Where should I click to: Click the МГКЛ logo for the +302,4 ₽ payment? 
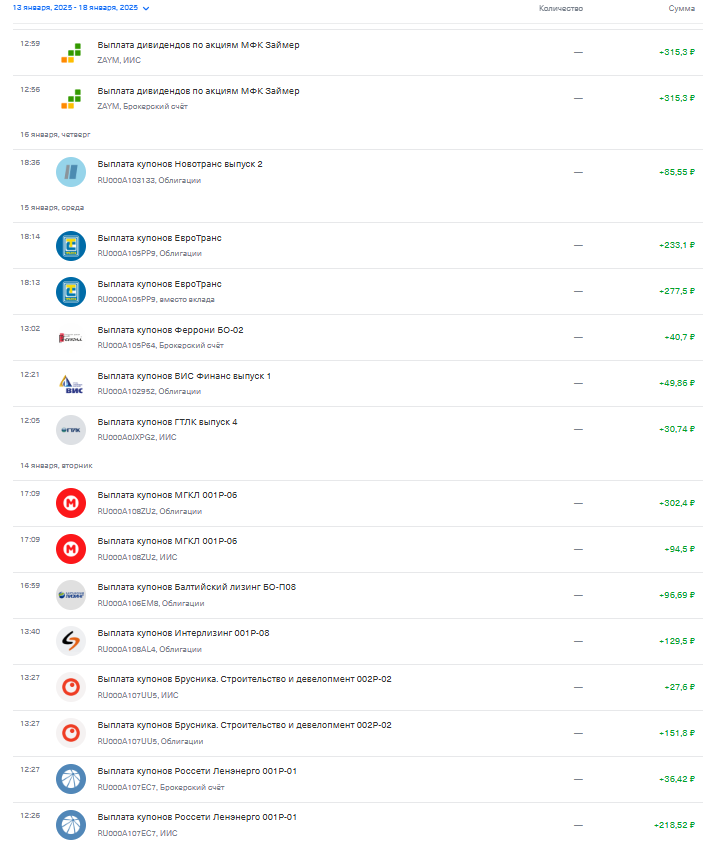(71, 503)
